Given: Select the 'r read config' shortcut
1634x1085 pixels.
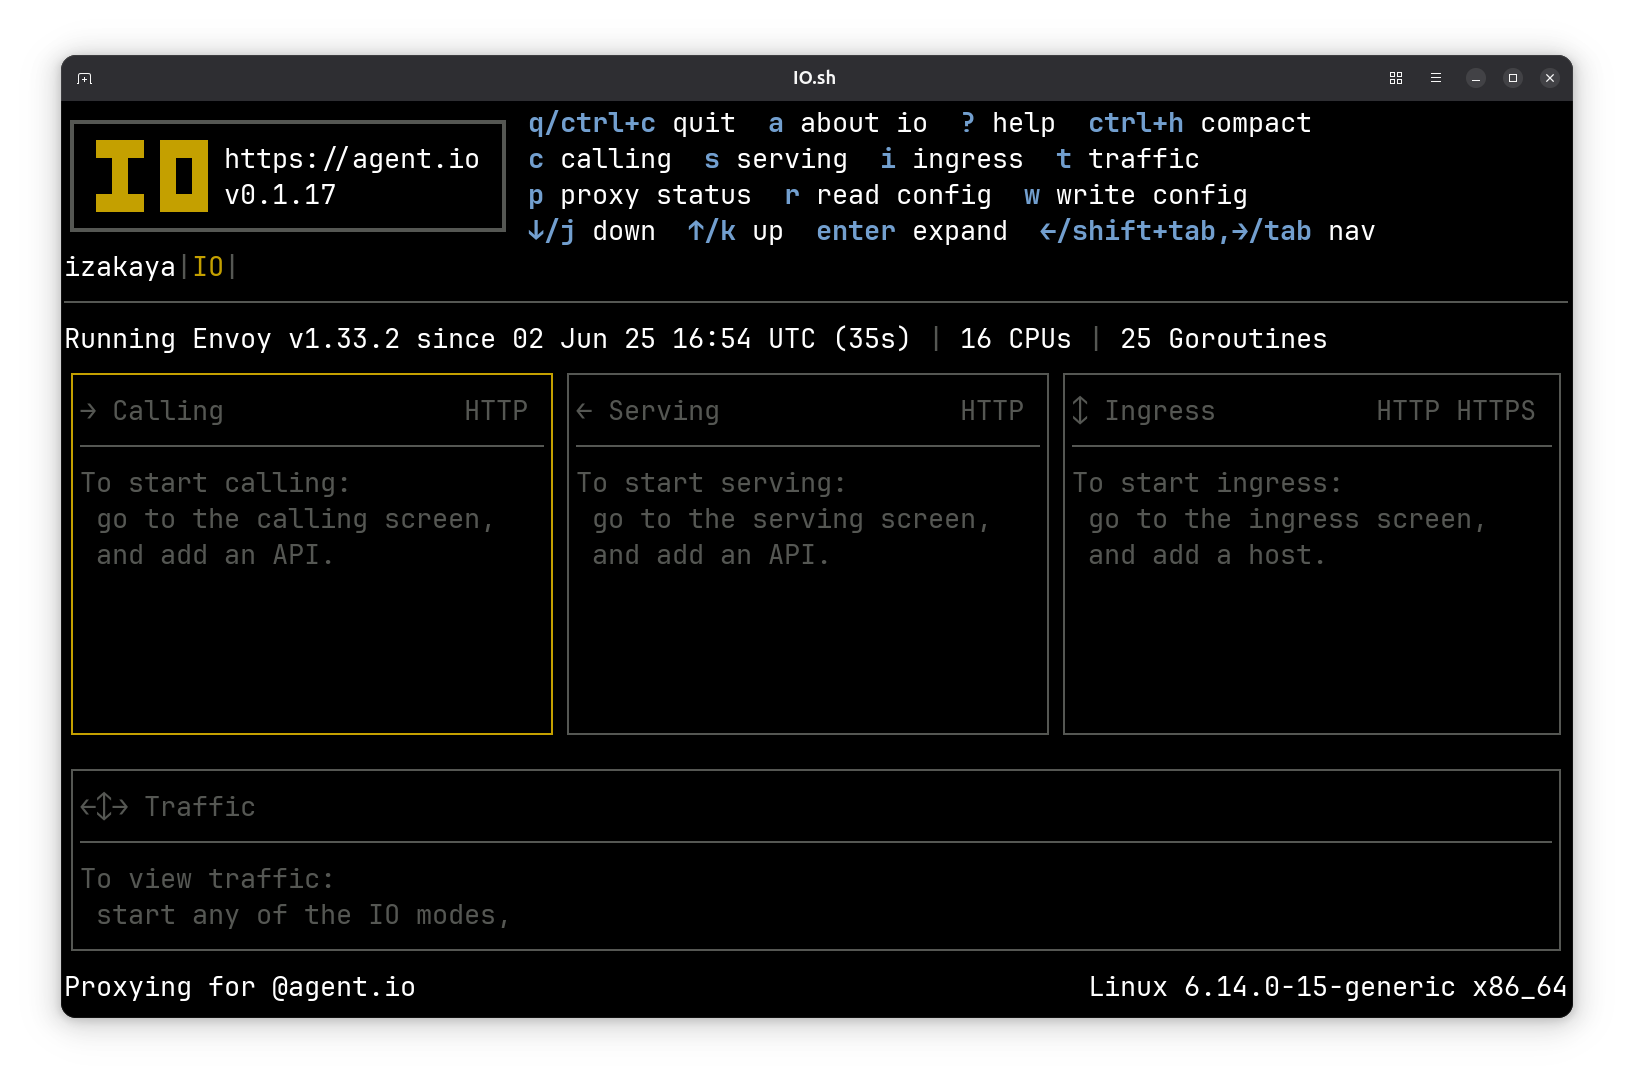Looking at the screenshot, I should tap(888, 195).
